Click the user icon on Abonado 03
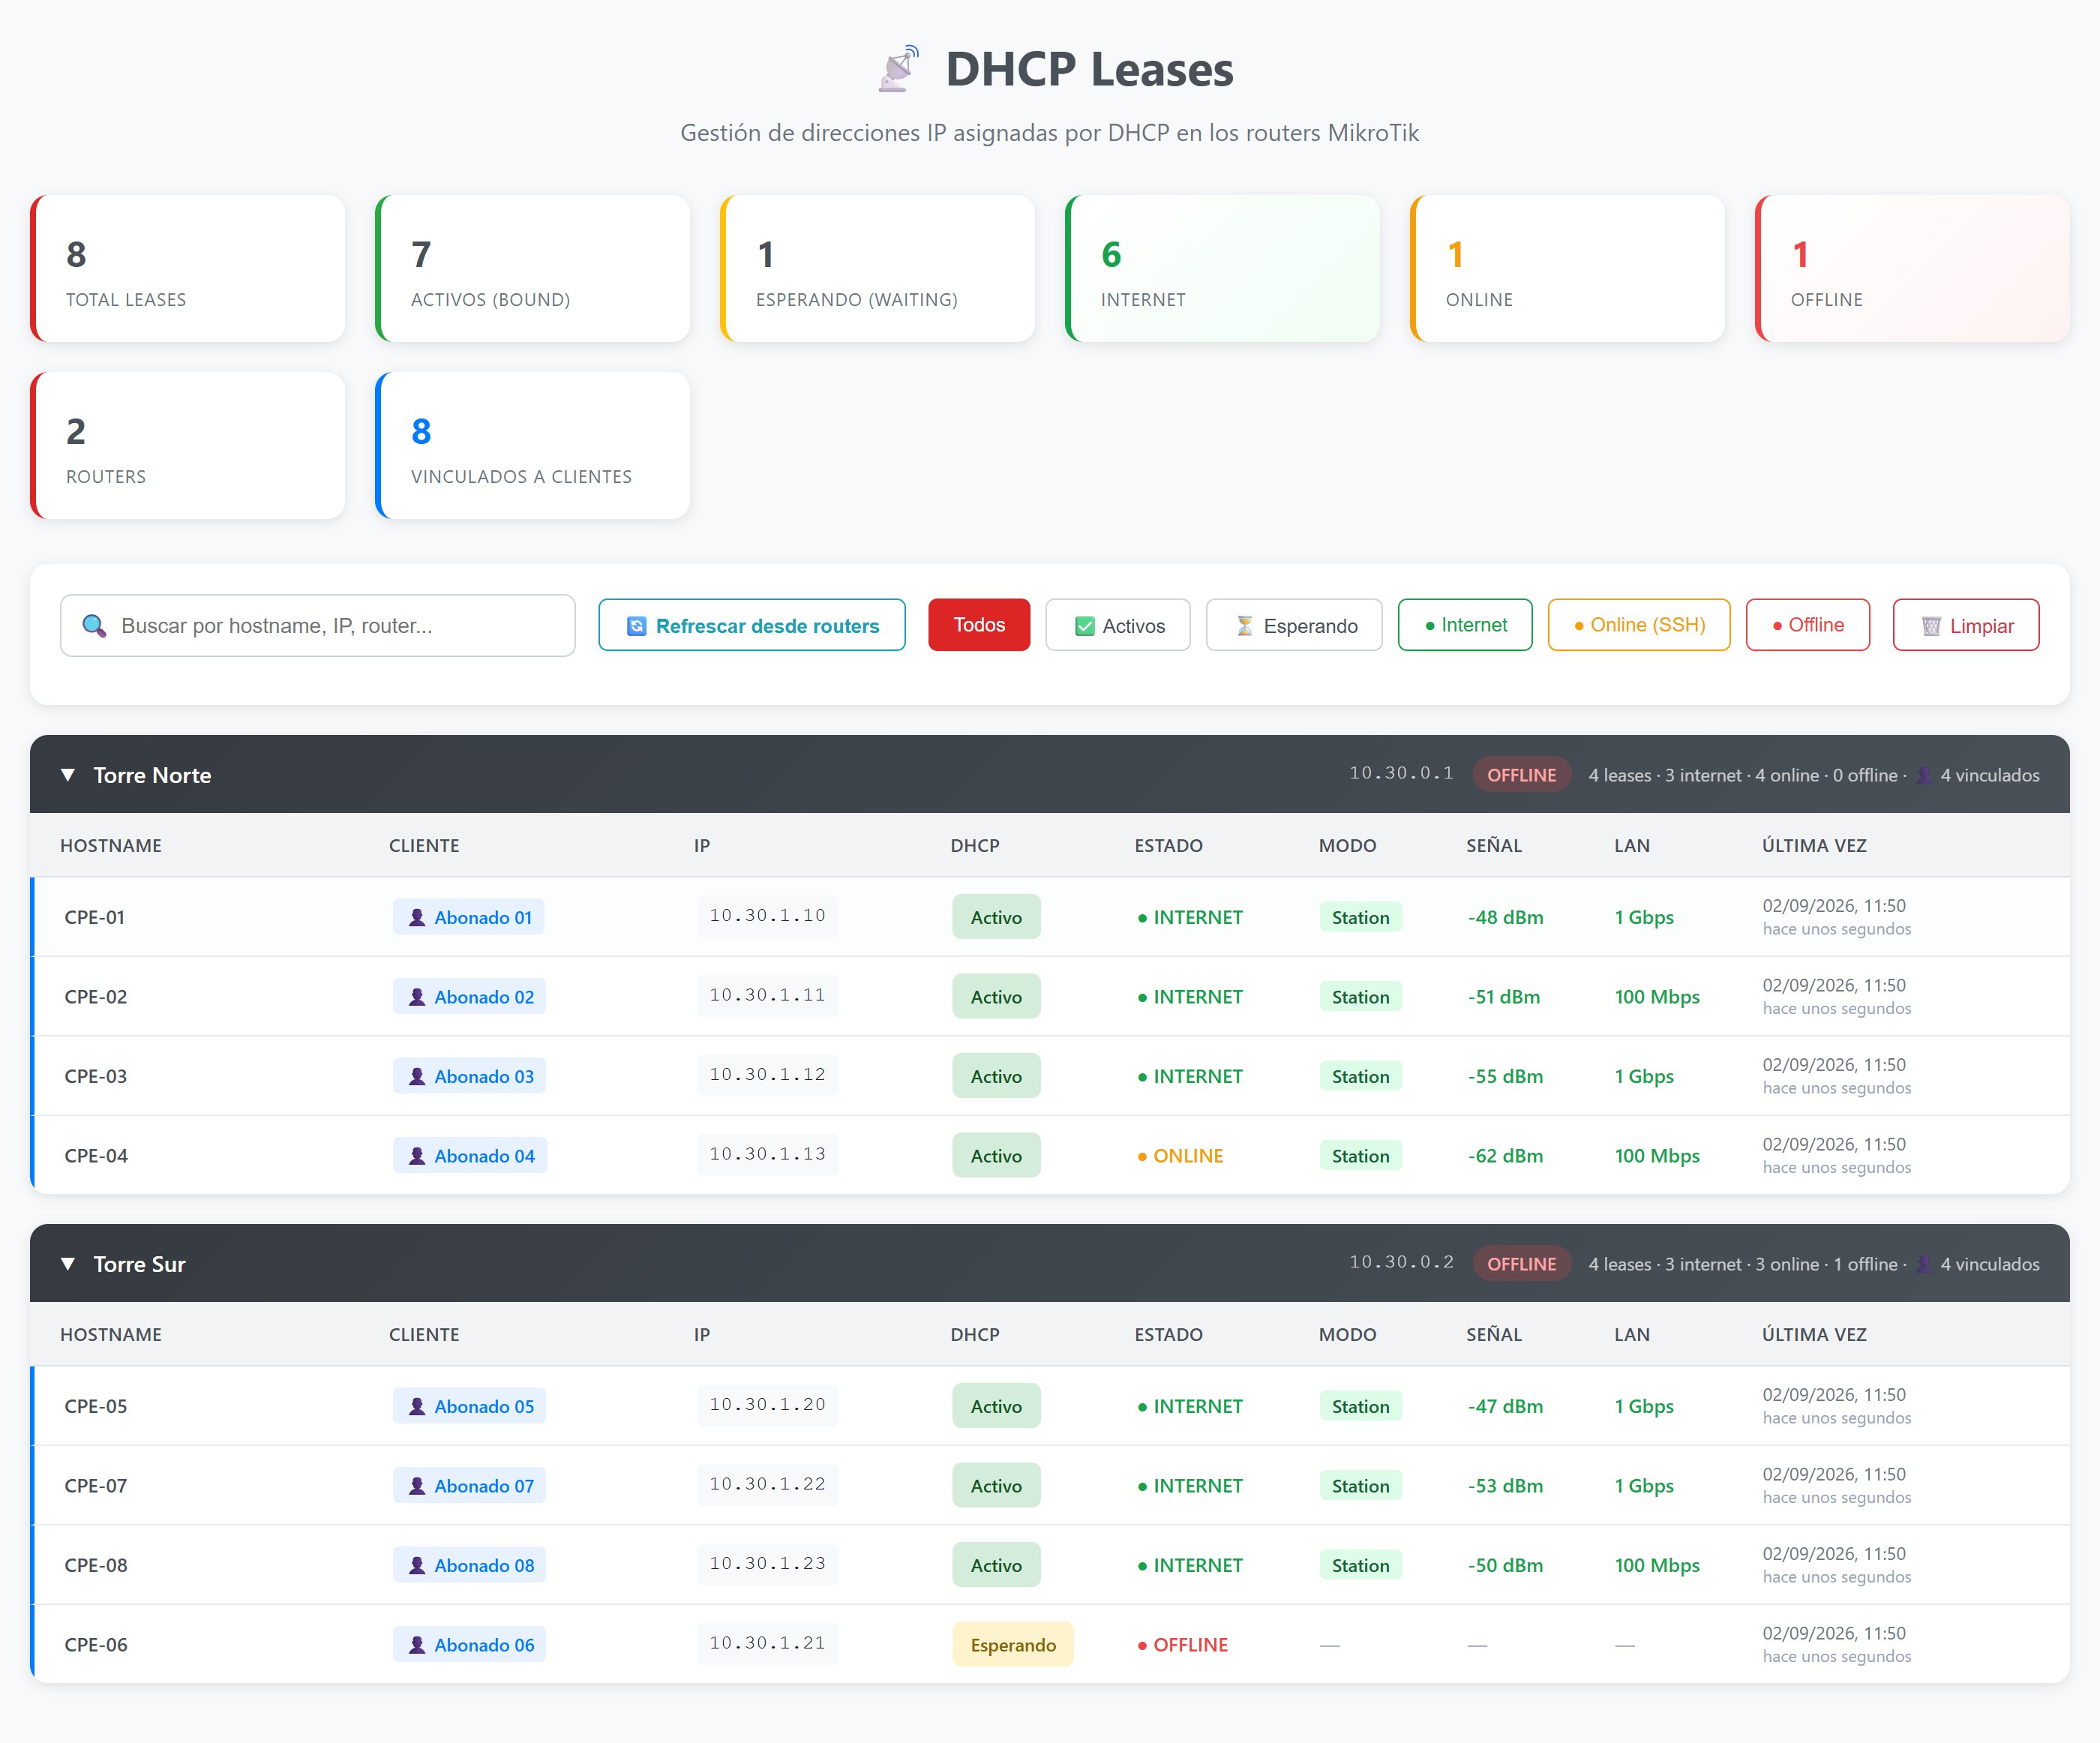The width and height of the screenshot is (2100, 1743). pyautogui.click(x=417, y=1076)
